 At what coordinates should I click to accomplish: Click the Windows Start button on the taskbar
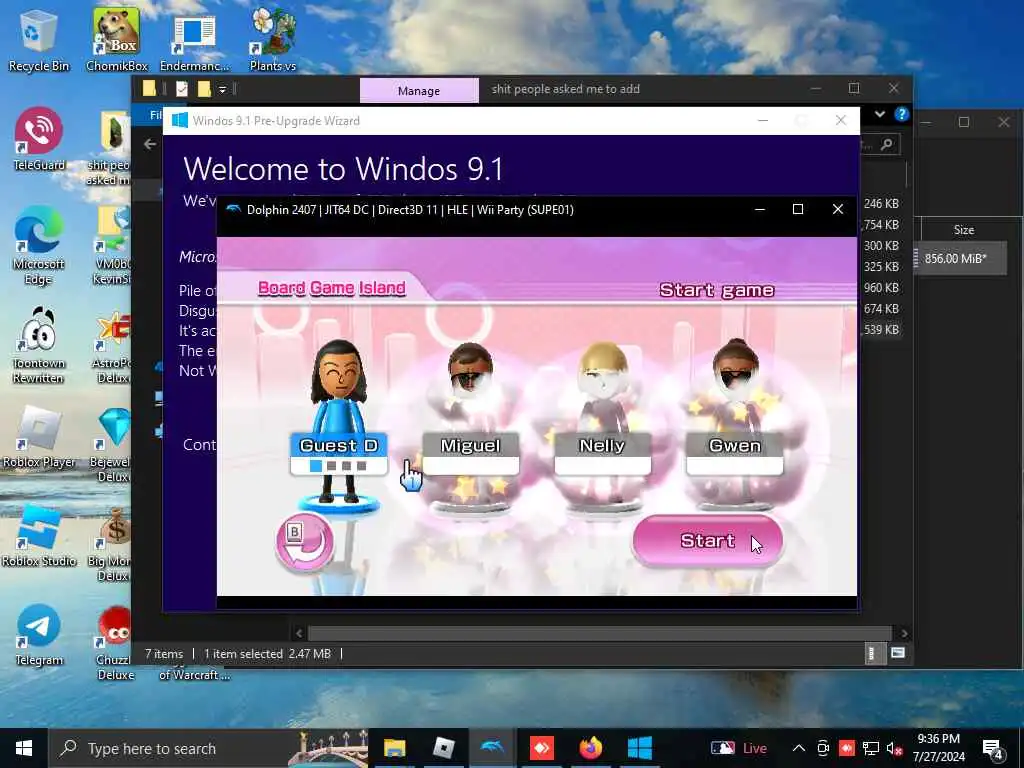(x=24, y=748)
